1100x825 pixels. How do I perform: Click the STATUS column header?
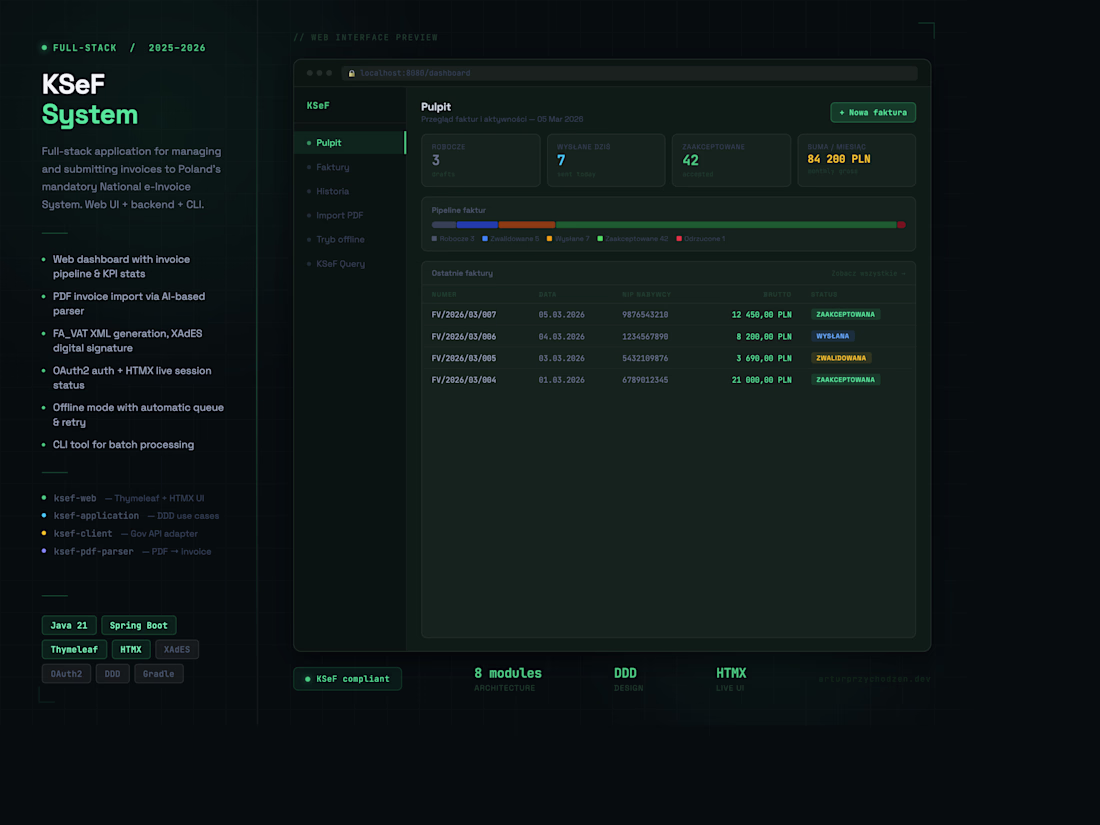824,295
